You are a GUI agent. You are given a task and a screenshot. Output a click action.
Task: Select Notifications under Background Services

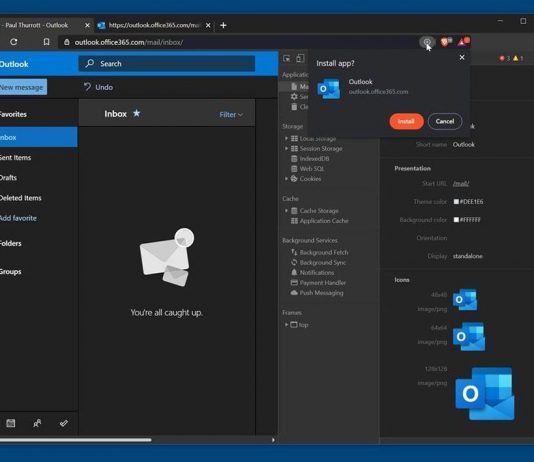pyautogui.click(x=313, y=272)
